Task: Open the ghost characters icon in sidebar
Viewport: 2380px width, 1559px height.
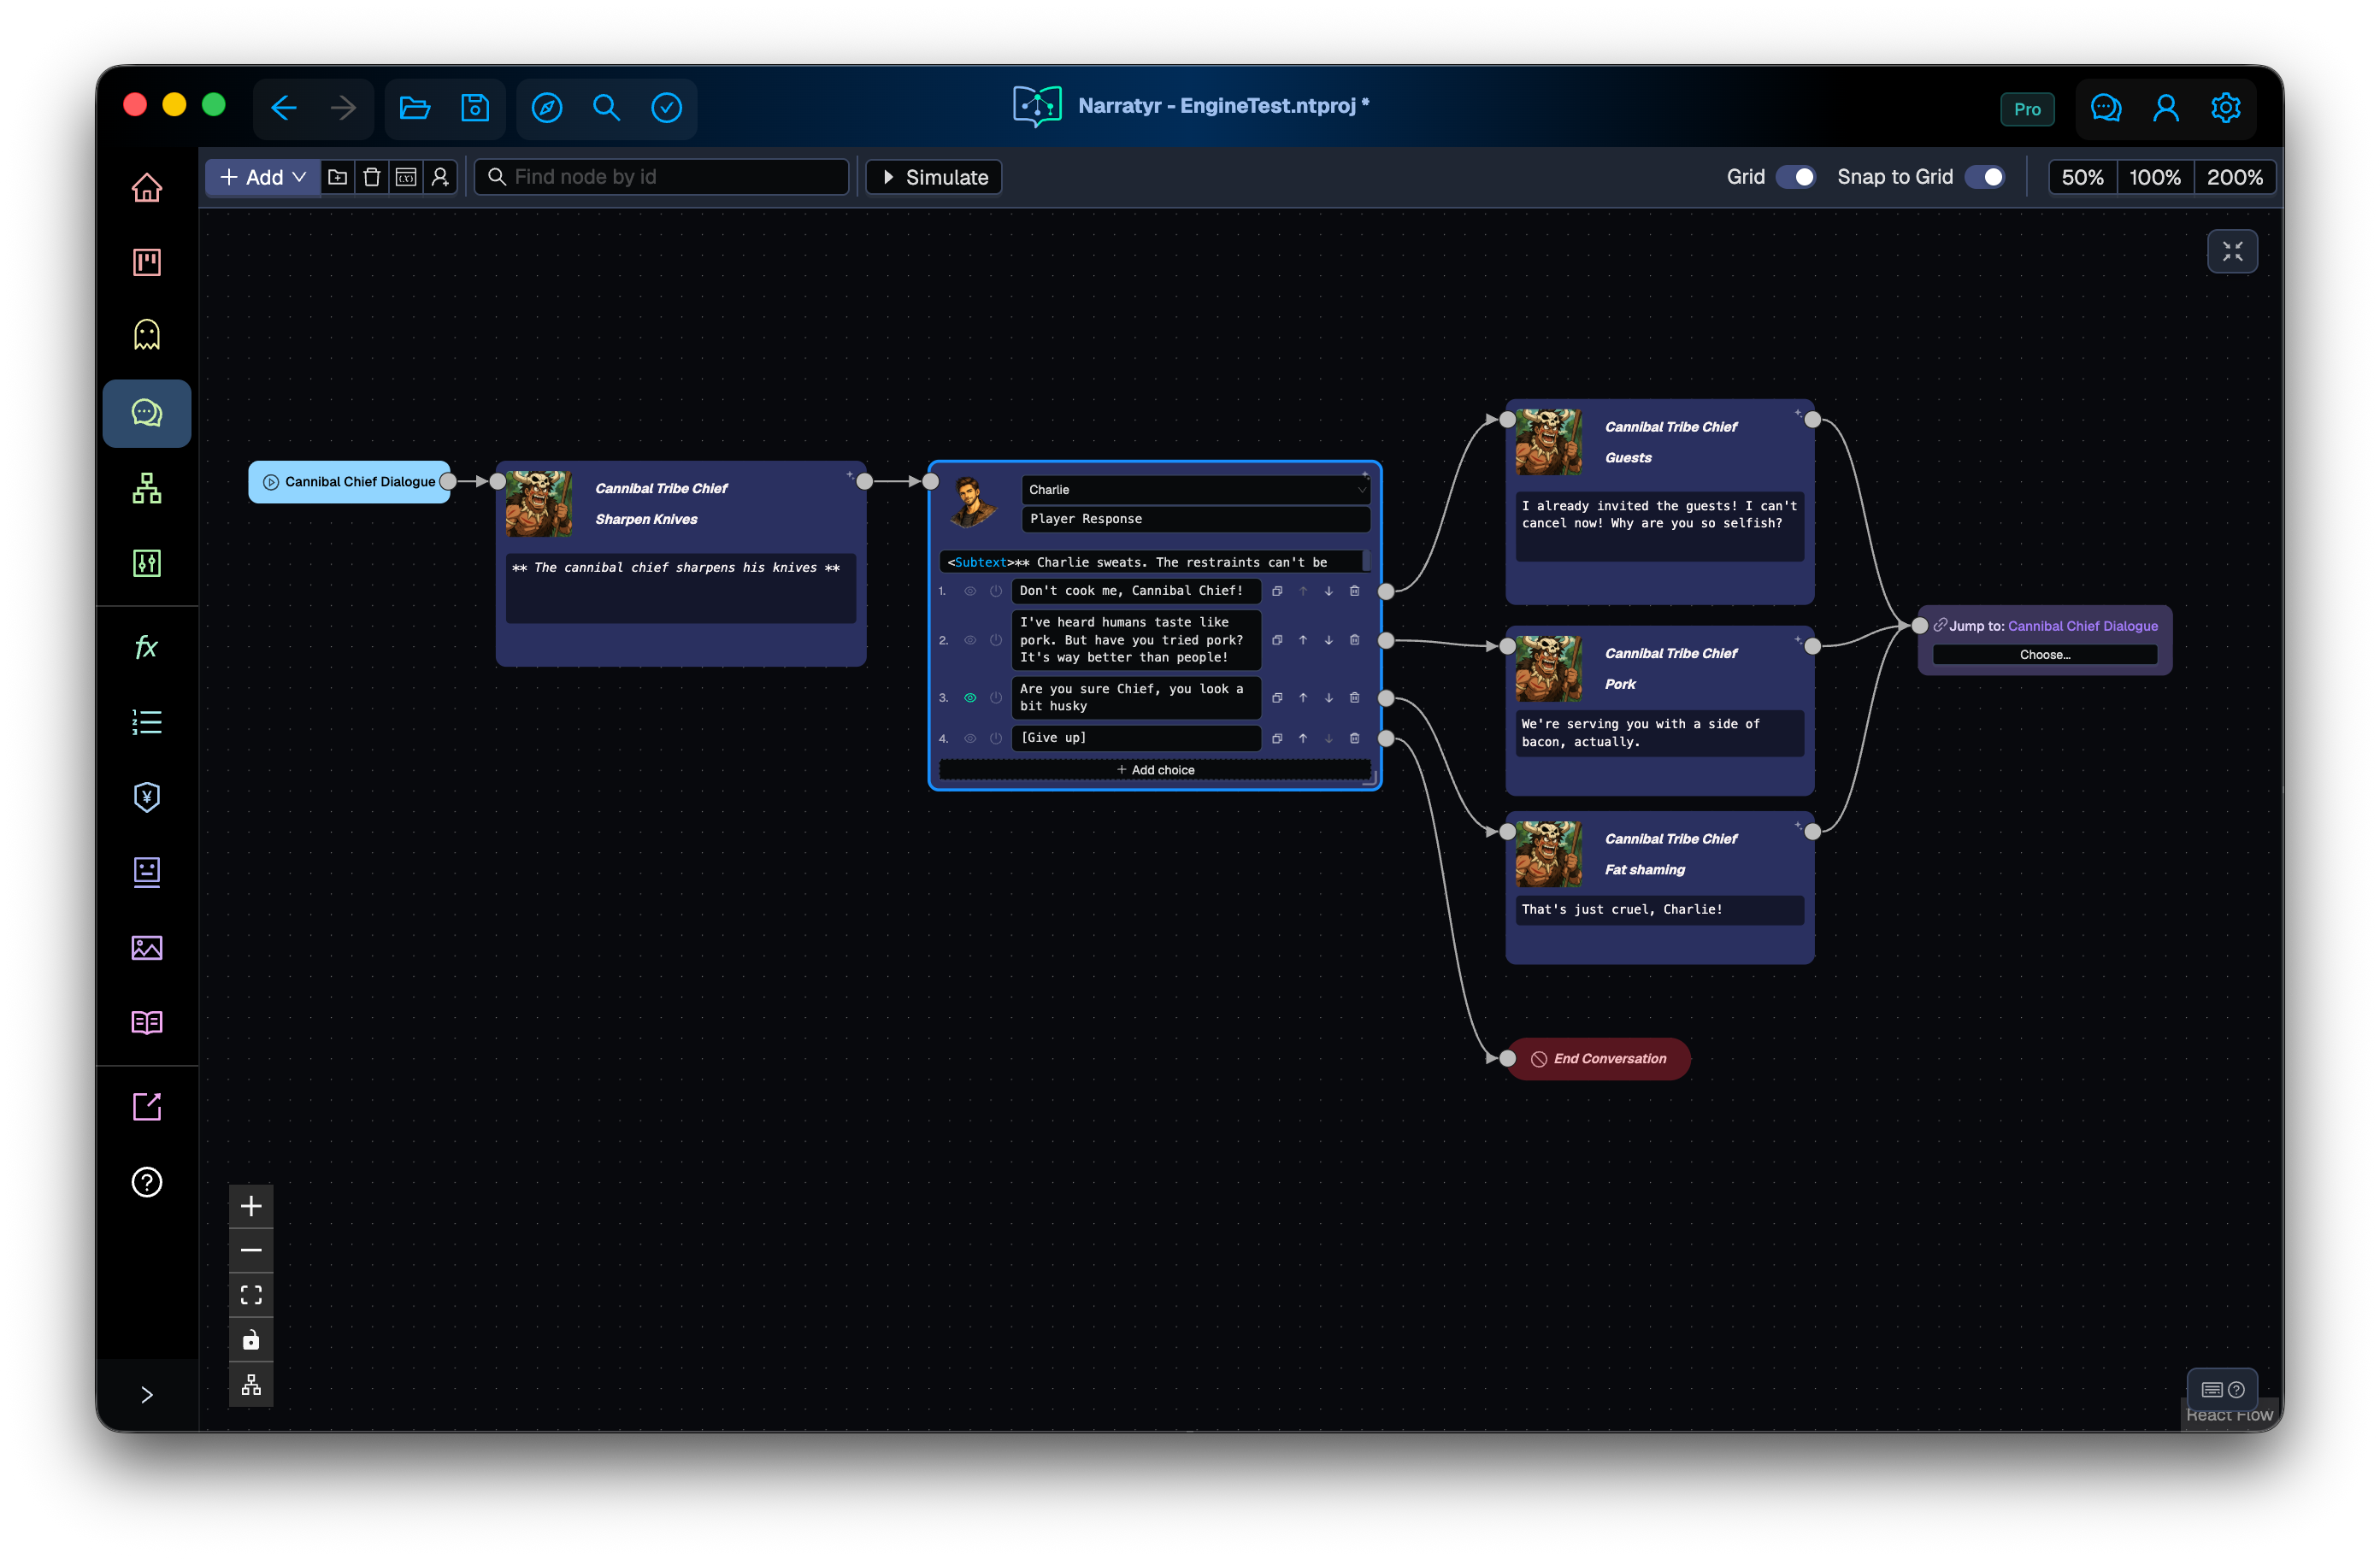Action: 147,335
